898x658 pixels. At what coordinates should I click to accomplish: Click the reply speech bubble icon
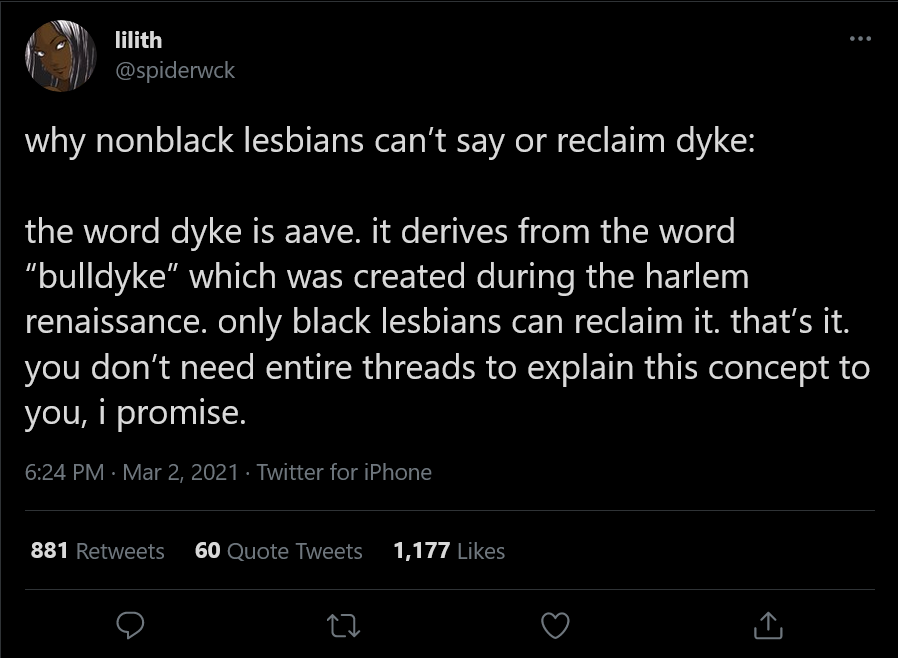(130, 625)
